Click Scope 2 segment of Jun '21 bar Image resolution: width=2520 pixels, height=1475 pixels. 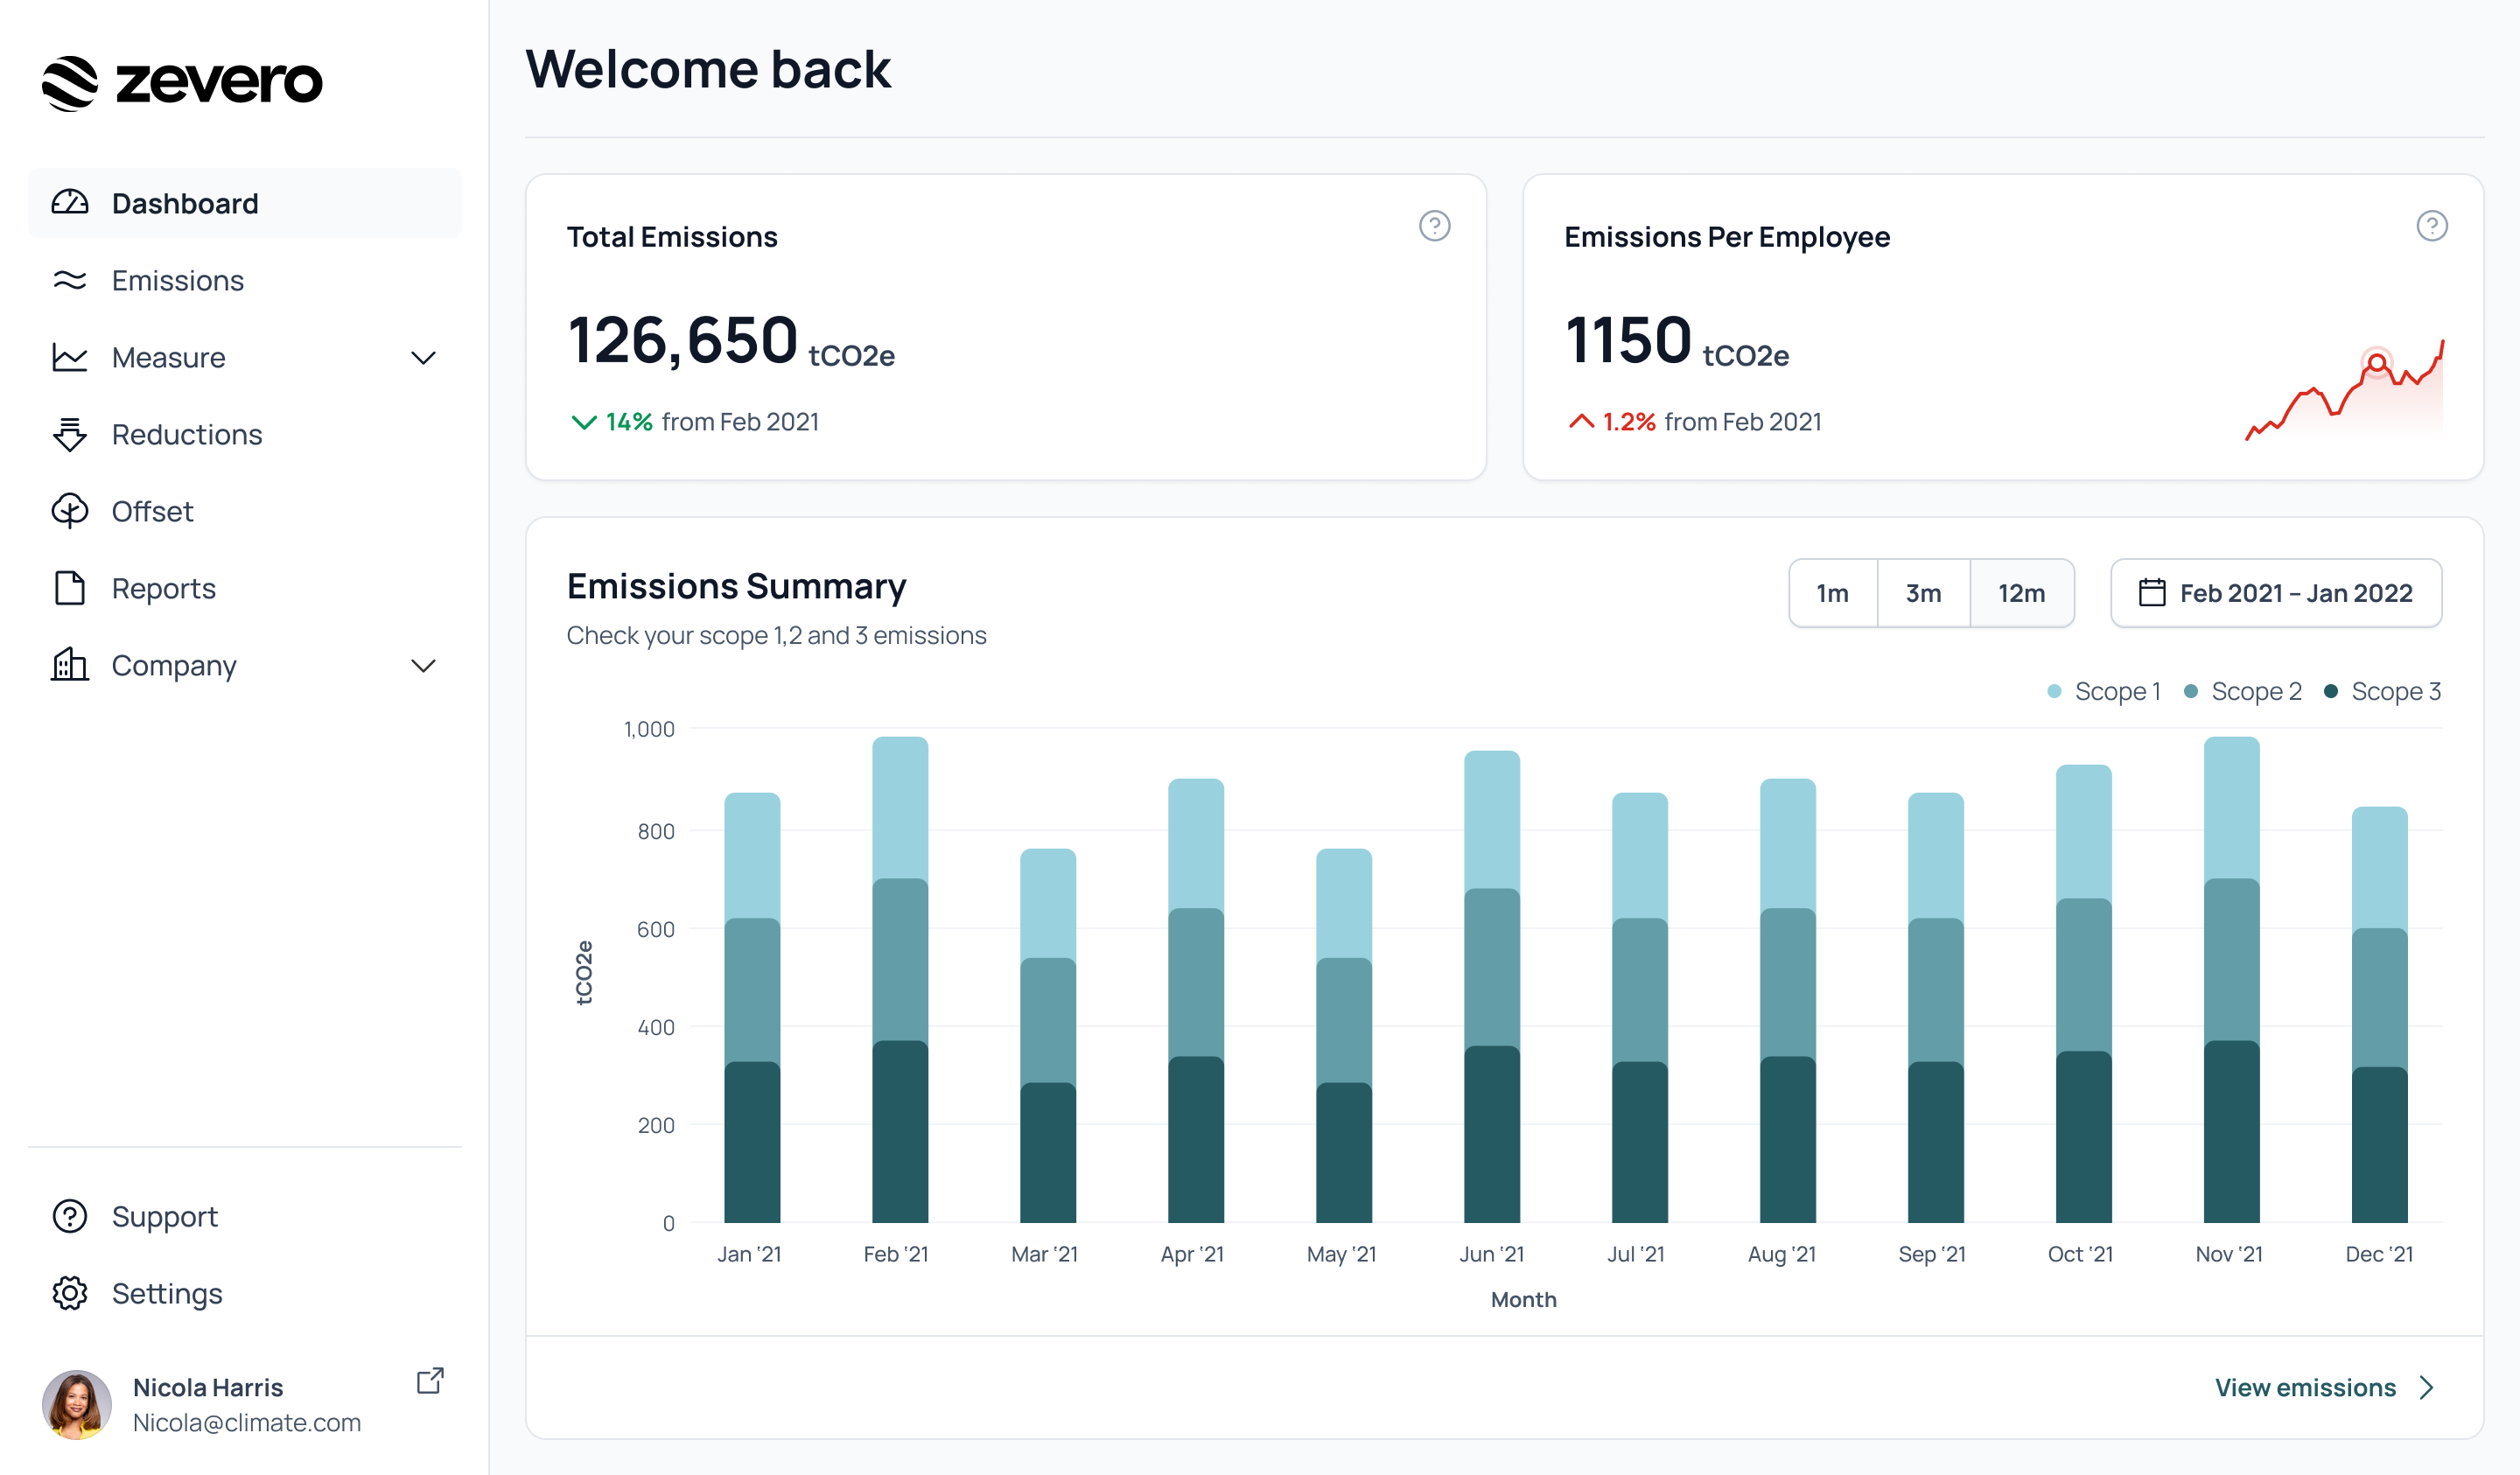pos(1491,967)
